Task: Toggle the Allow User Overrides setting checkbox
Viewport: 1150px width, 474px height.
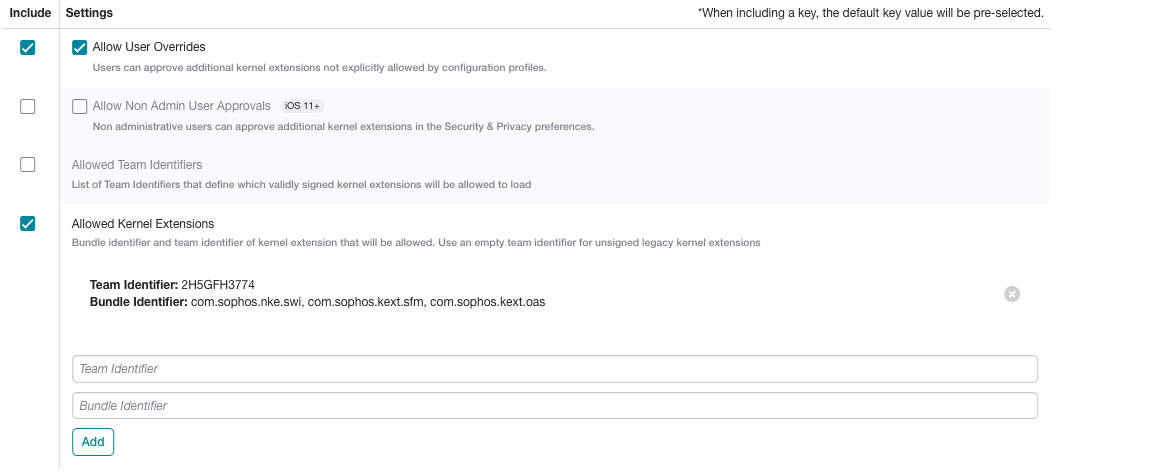Action: (79, 48)
